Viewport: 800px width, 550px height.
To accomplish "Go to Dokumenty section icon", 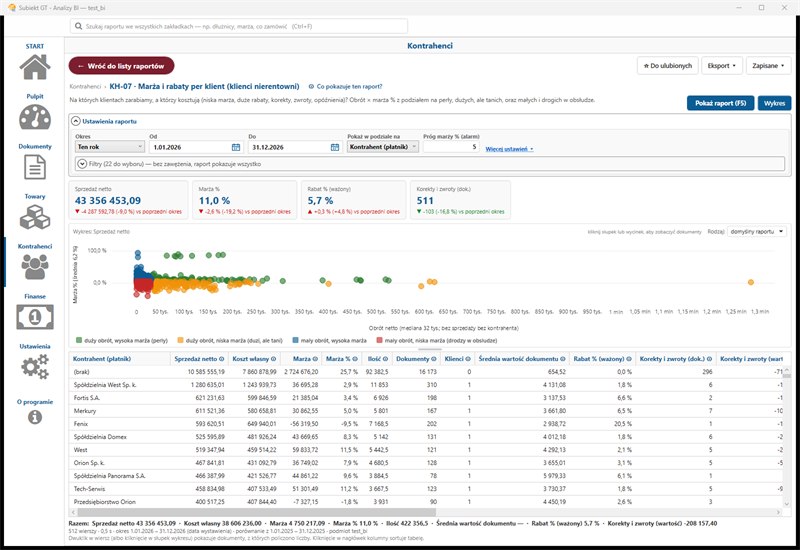I will tap(35, 167).
